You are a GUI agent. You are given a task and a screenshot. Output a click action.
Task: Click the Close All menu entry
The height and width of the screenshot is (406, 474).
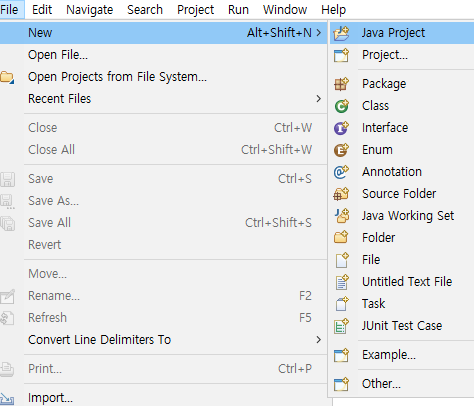point(163,150)
